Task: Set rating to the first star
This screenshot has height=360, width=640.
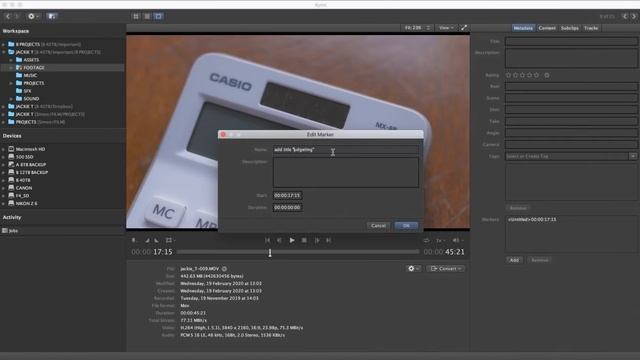Action: coord(508,75)
